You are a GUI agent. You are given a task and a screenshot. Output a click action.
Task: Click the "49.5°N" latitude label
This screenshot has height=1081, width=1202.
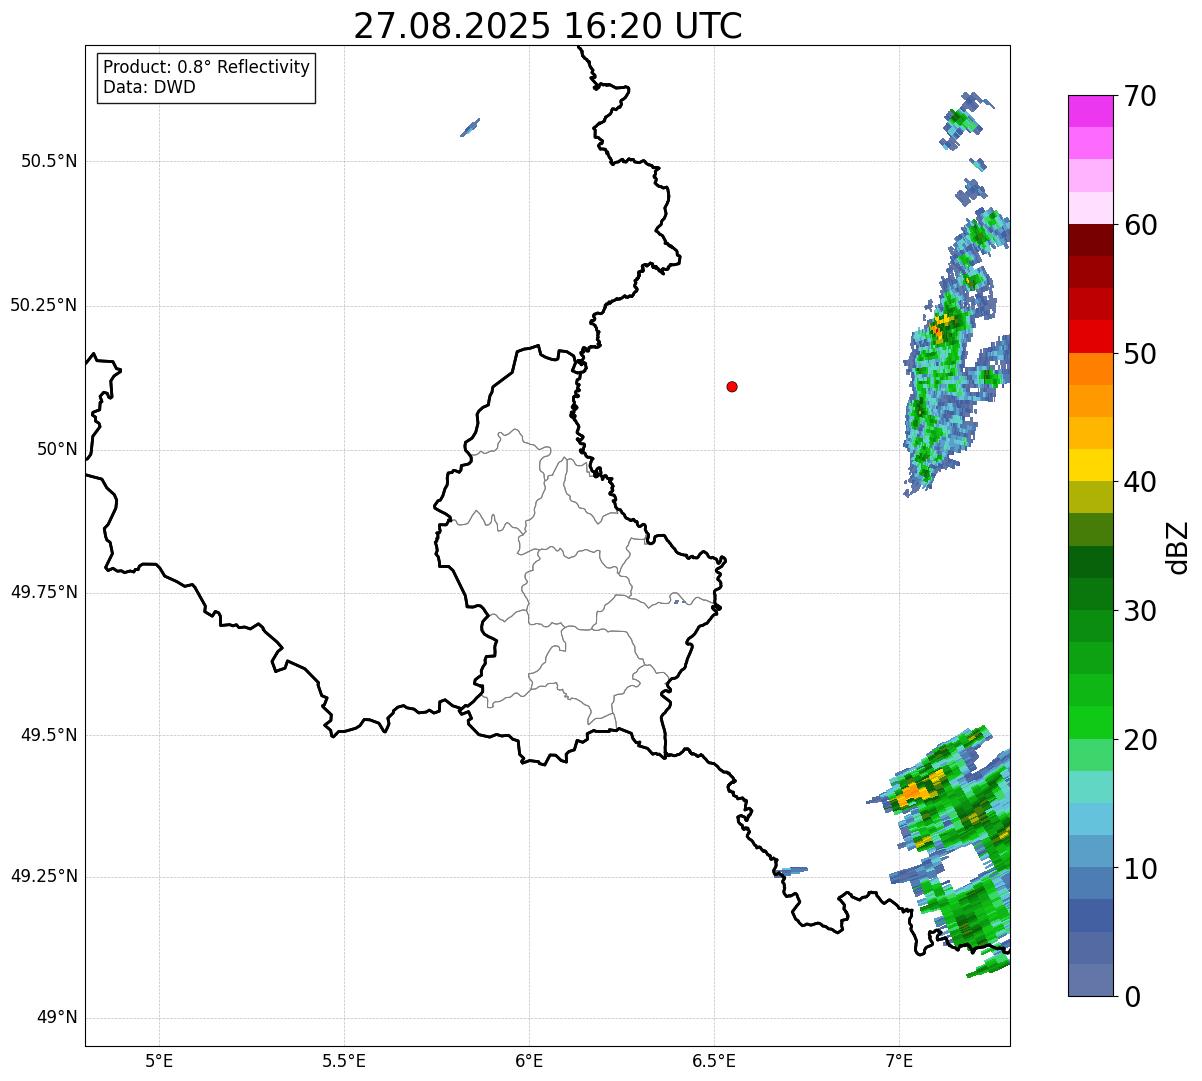49,735
